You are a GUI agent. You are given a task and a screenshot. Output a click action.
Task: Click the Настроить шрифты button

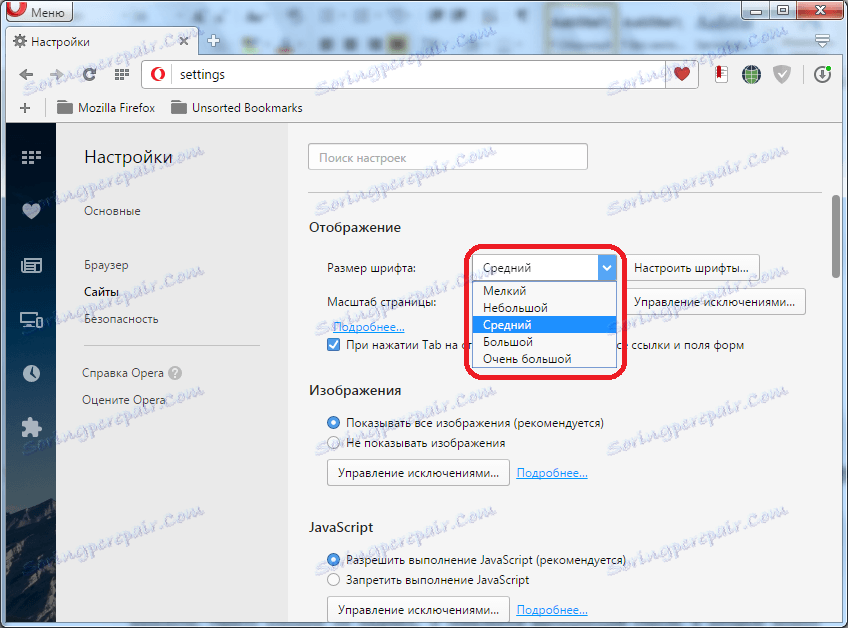tap(692, 268)
